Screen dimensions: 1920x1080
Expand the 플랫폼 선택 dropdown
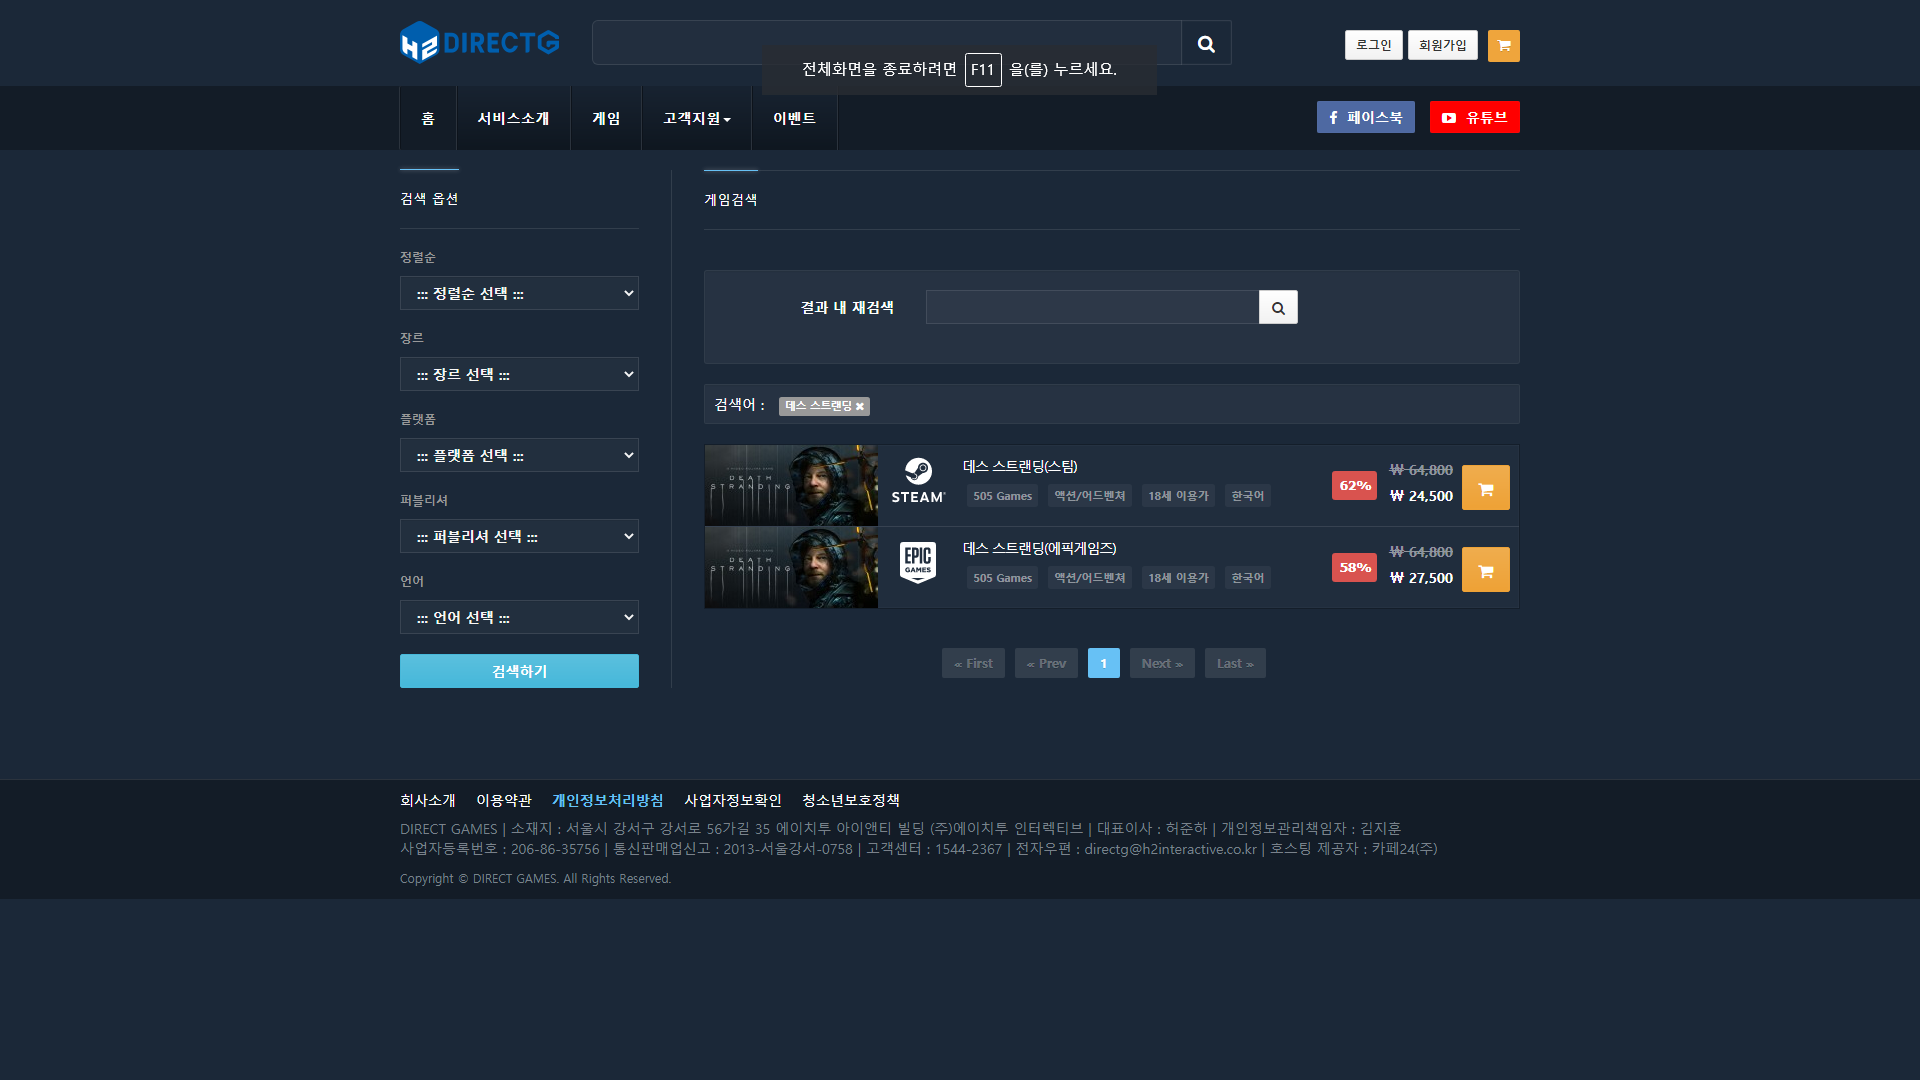point(519,456)
